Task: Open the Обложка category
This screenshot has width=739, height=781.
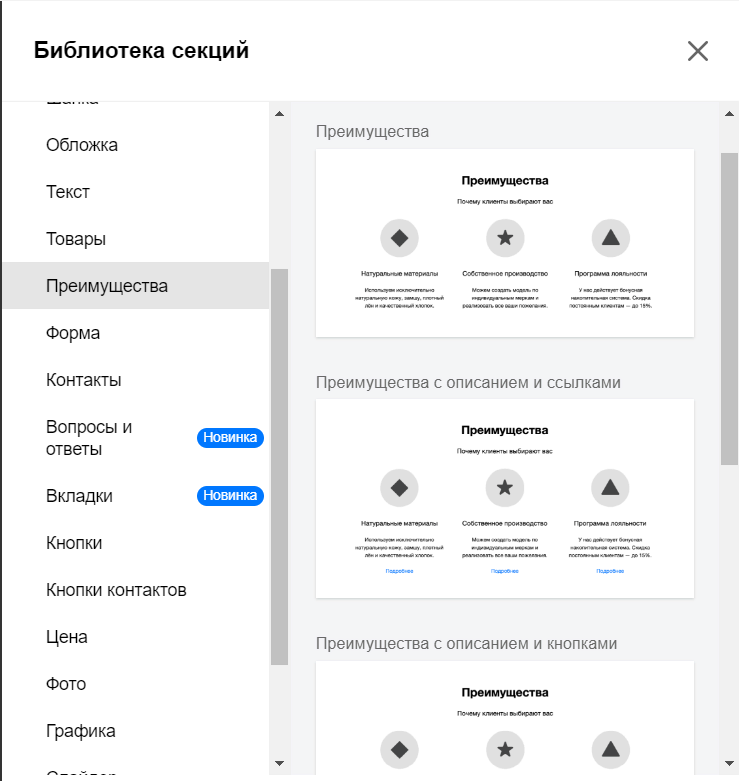Action: point(136,145)
